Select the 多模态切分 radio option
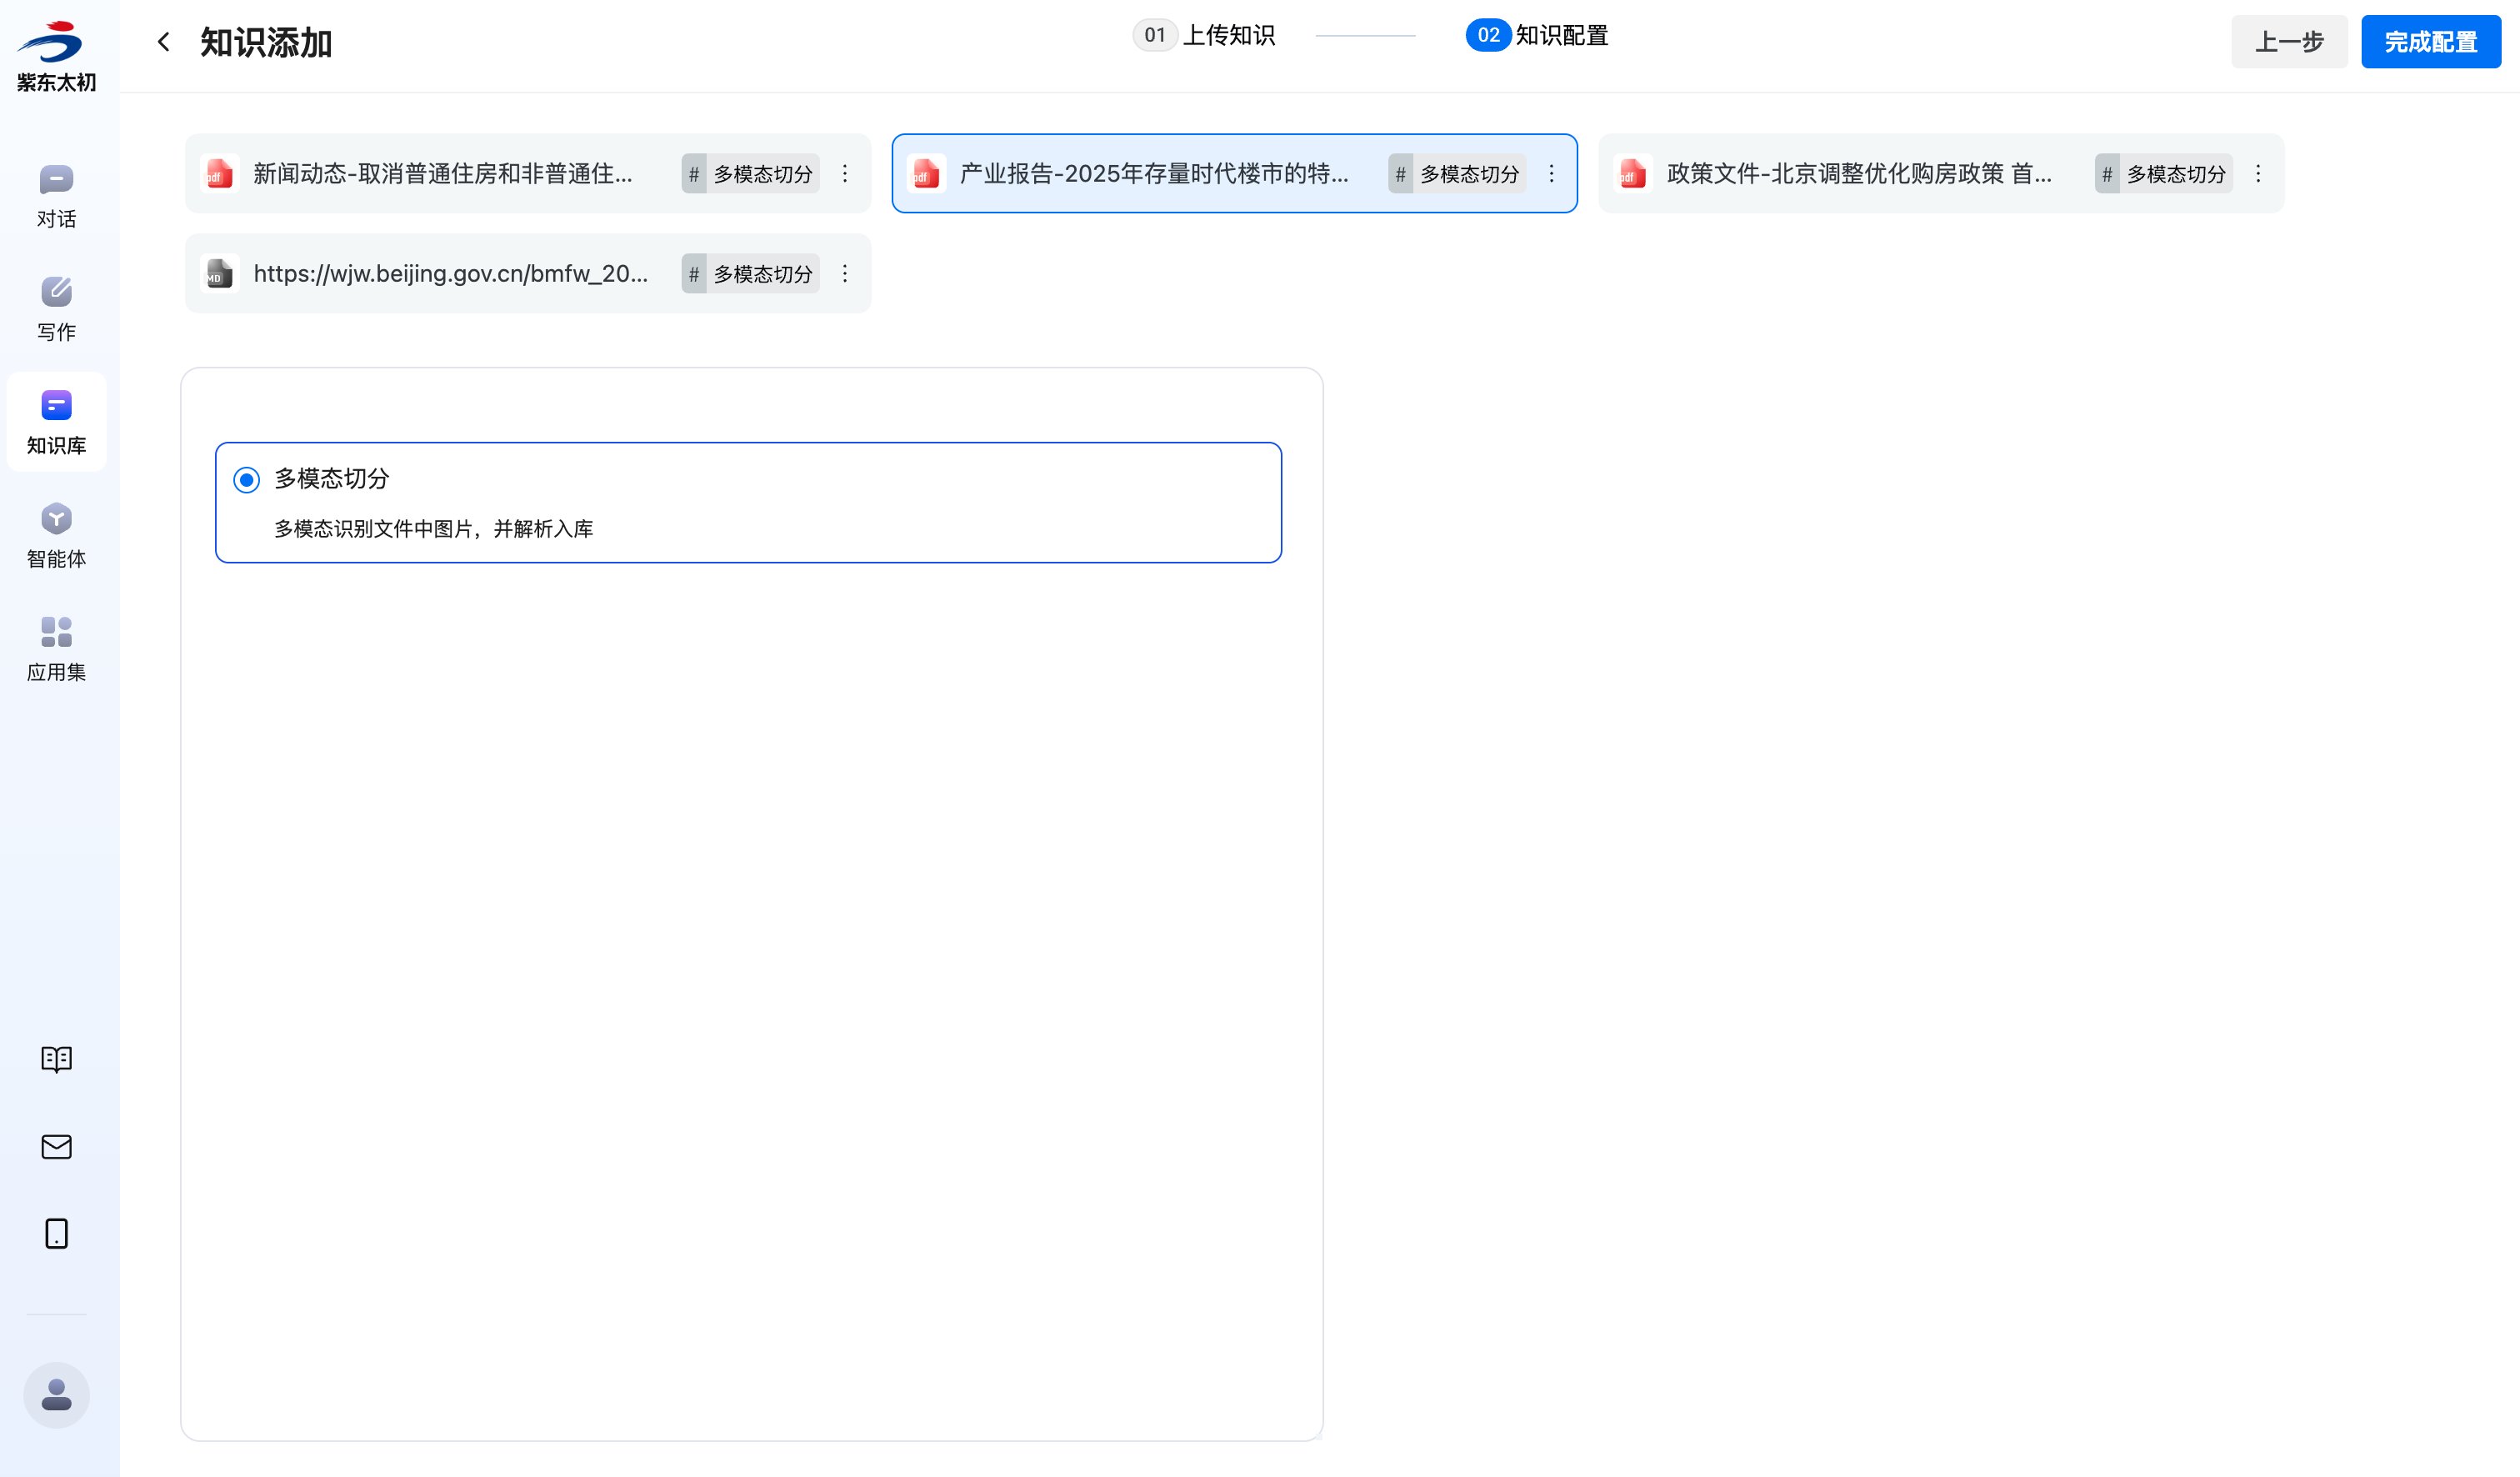 (247, 480)
